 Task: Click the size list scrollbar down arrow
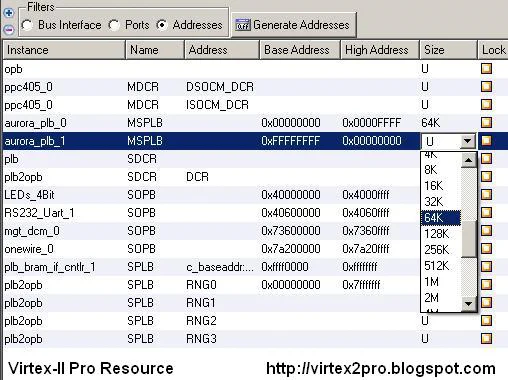[x=469, y=303]
